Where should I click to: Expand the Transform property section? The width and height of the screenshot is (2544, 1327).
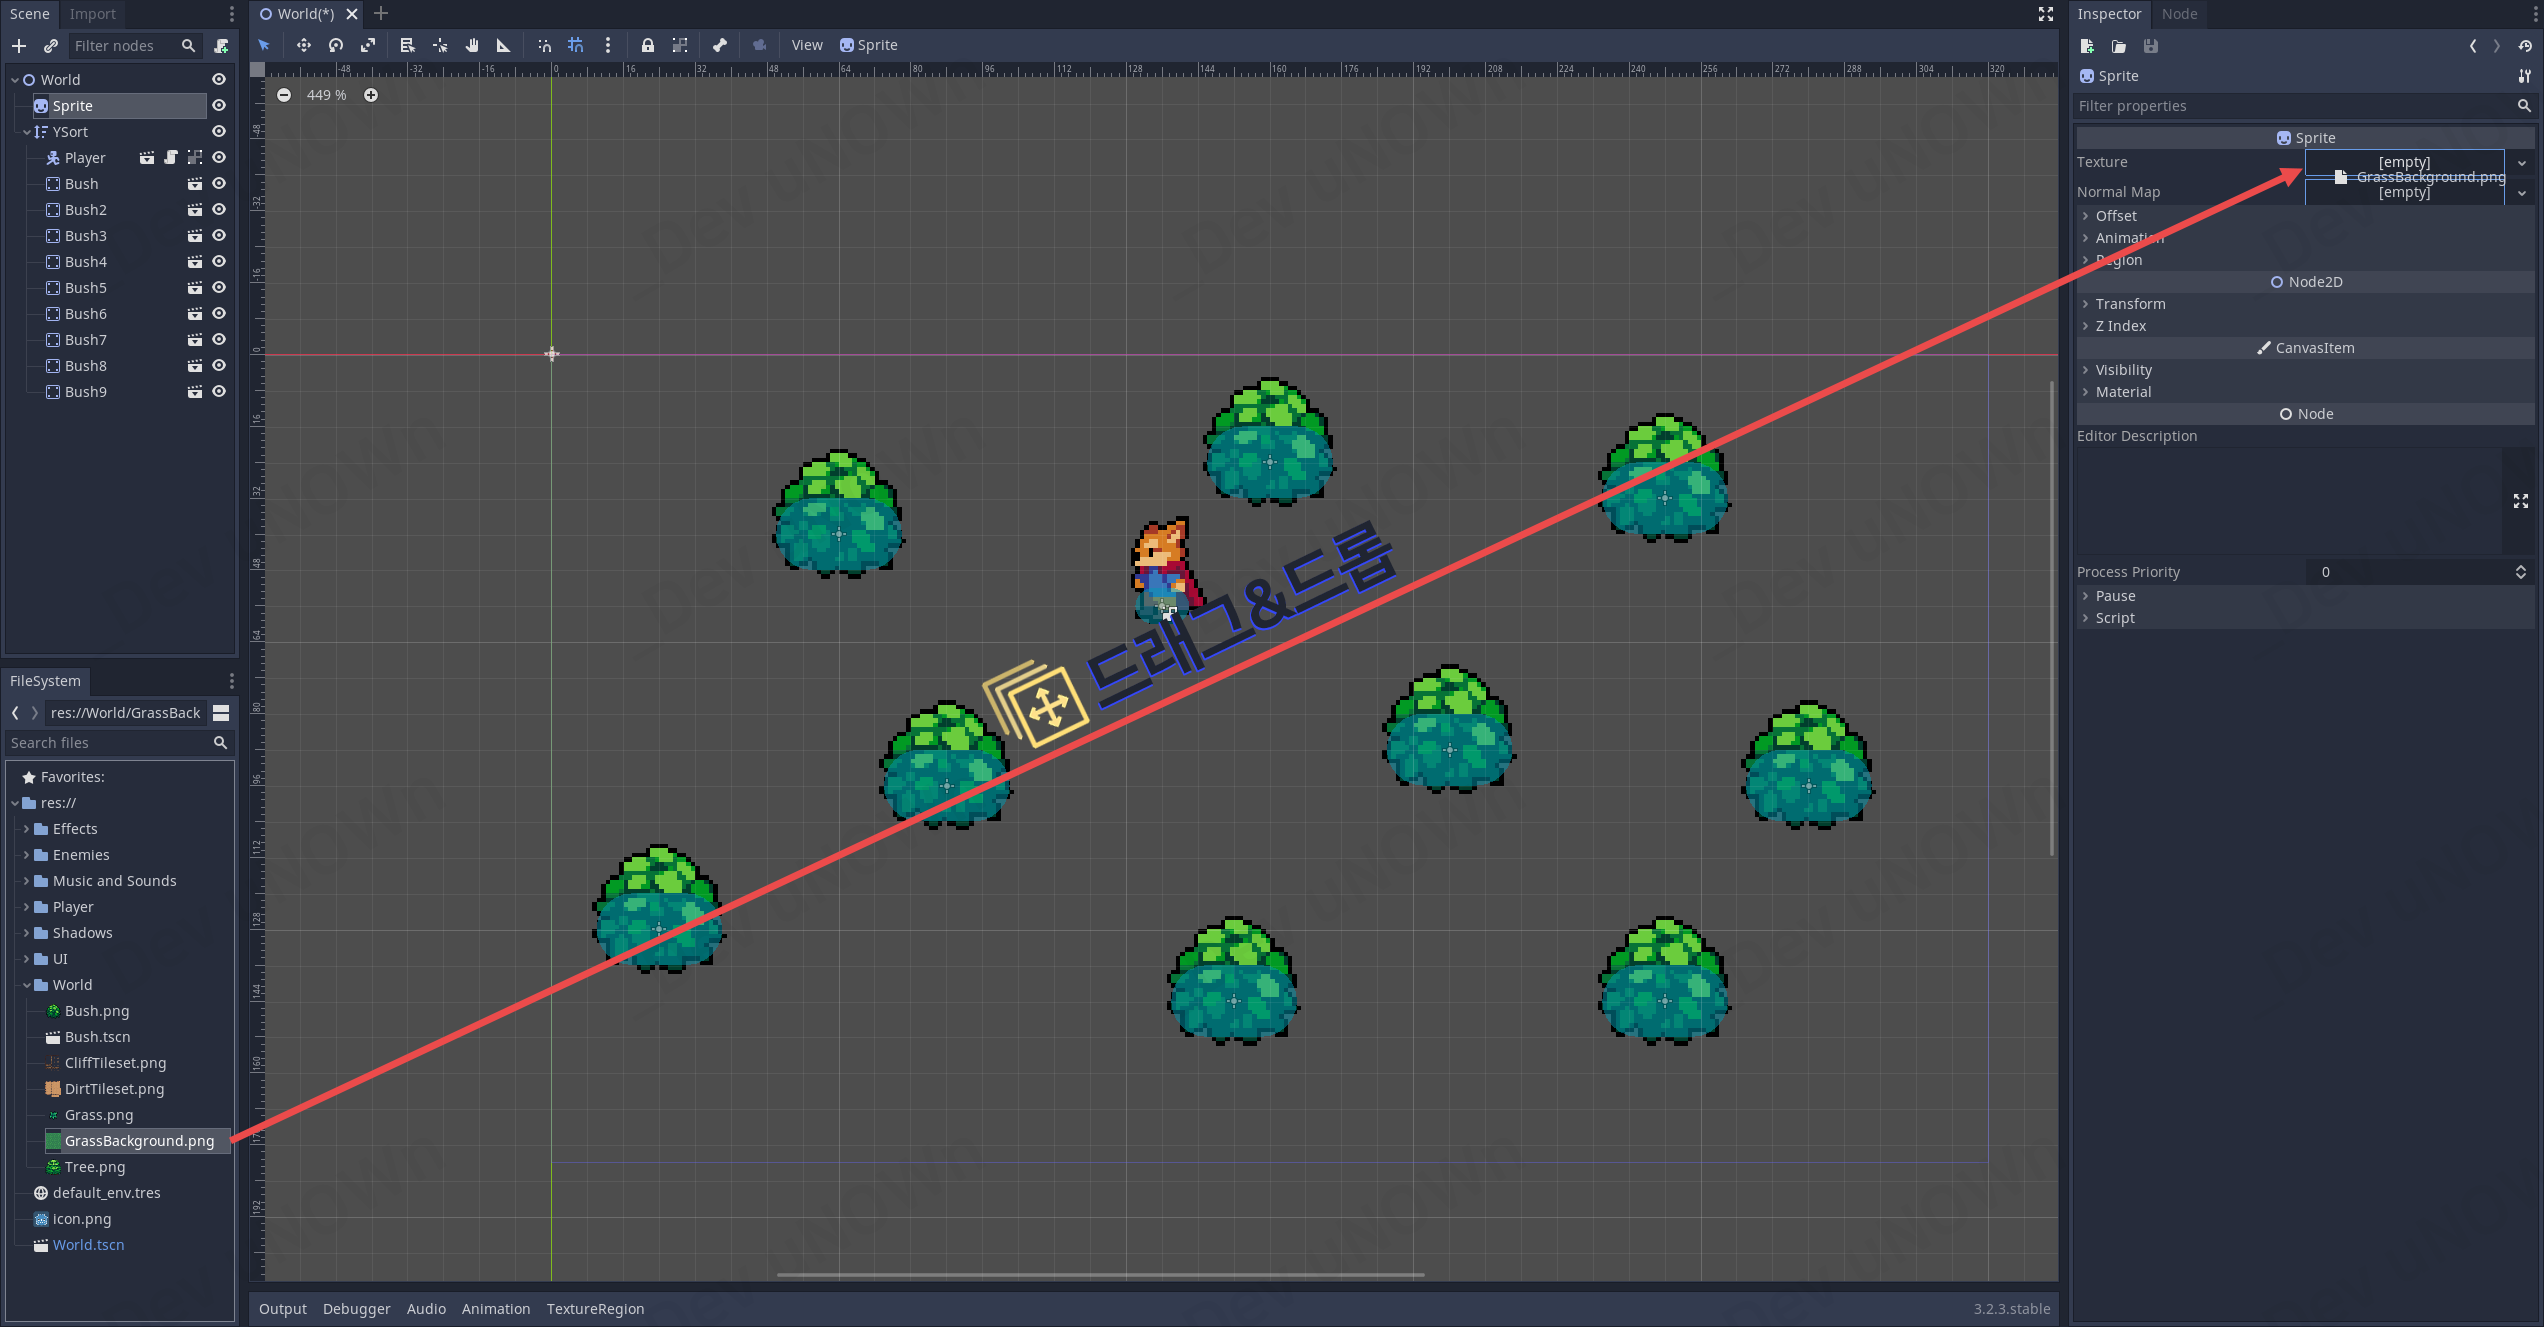pyautogui.click(x=2130, y=304)
